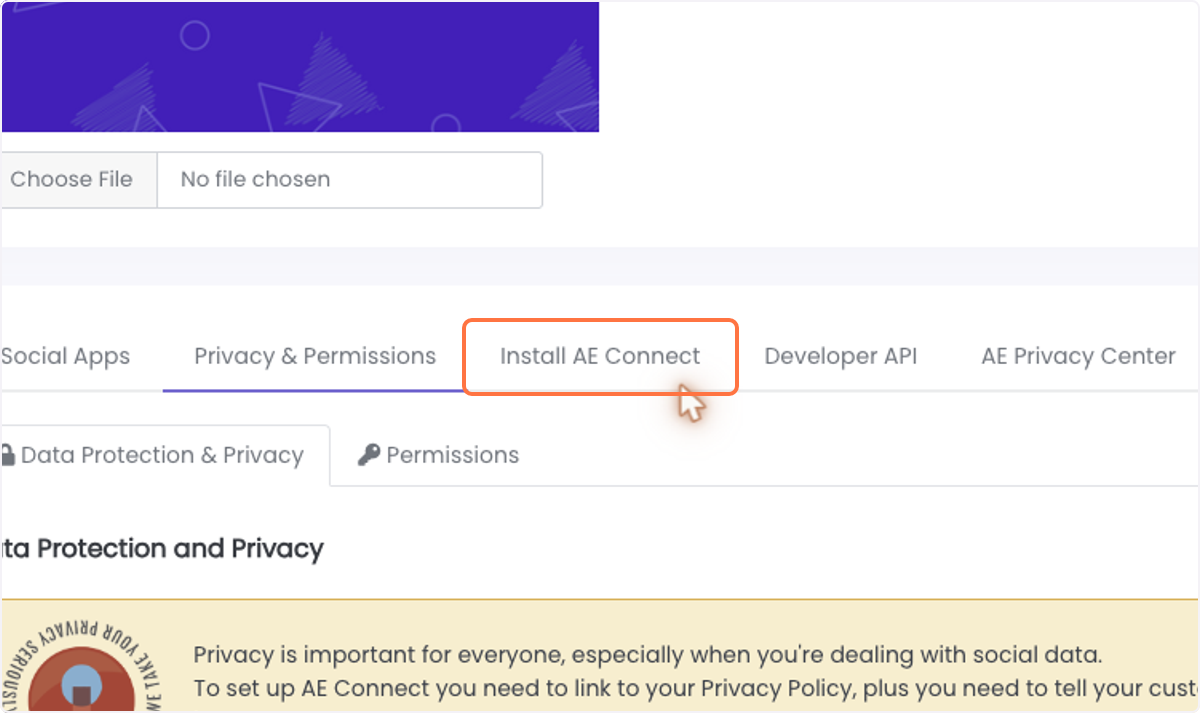Screen dimensions: 1200x713
Task: Click the No file chosen field
Action: click(x=350, y=180)
